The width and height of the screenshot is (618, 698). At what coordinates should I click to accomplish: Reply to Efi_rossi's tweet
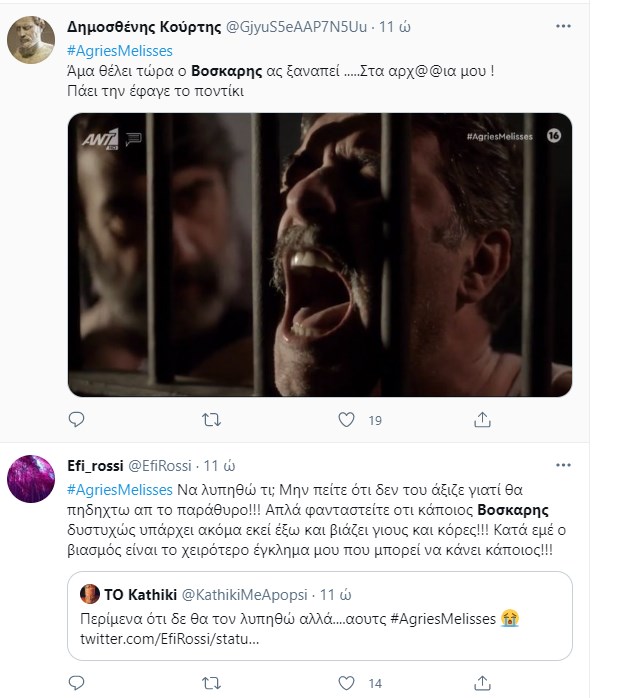77,683
